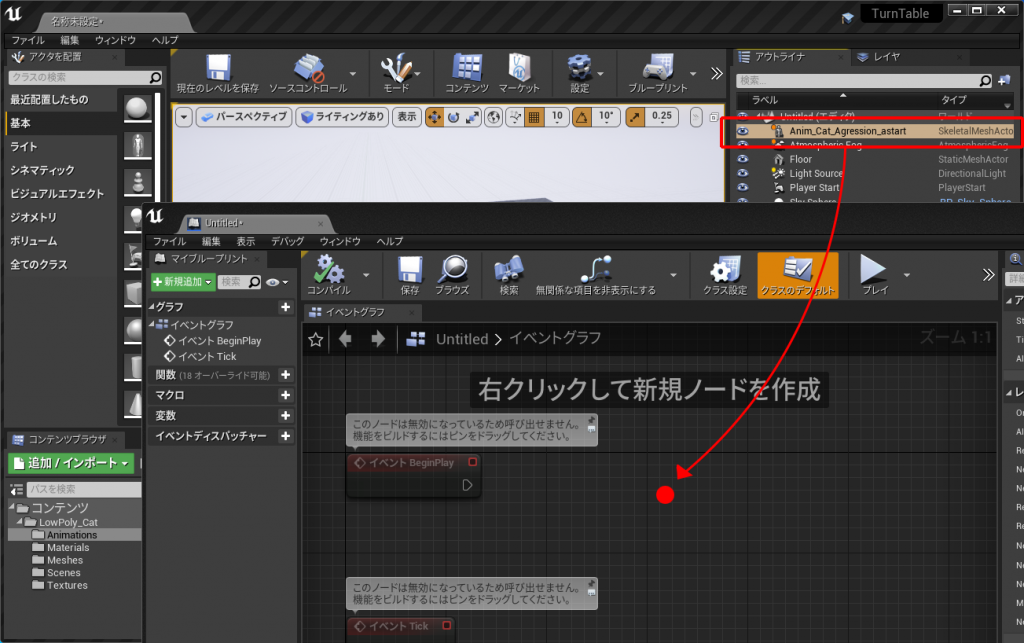
Task: Toggle visibility of Floor actor
Action: pyautogui.click(x=743, y=159)
